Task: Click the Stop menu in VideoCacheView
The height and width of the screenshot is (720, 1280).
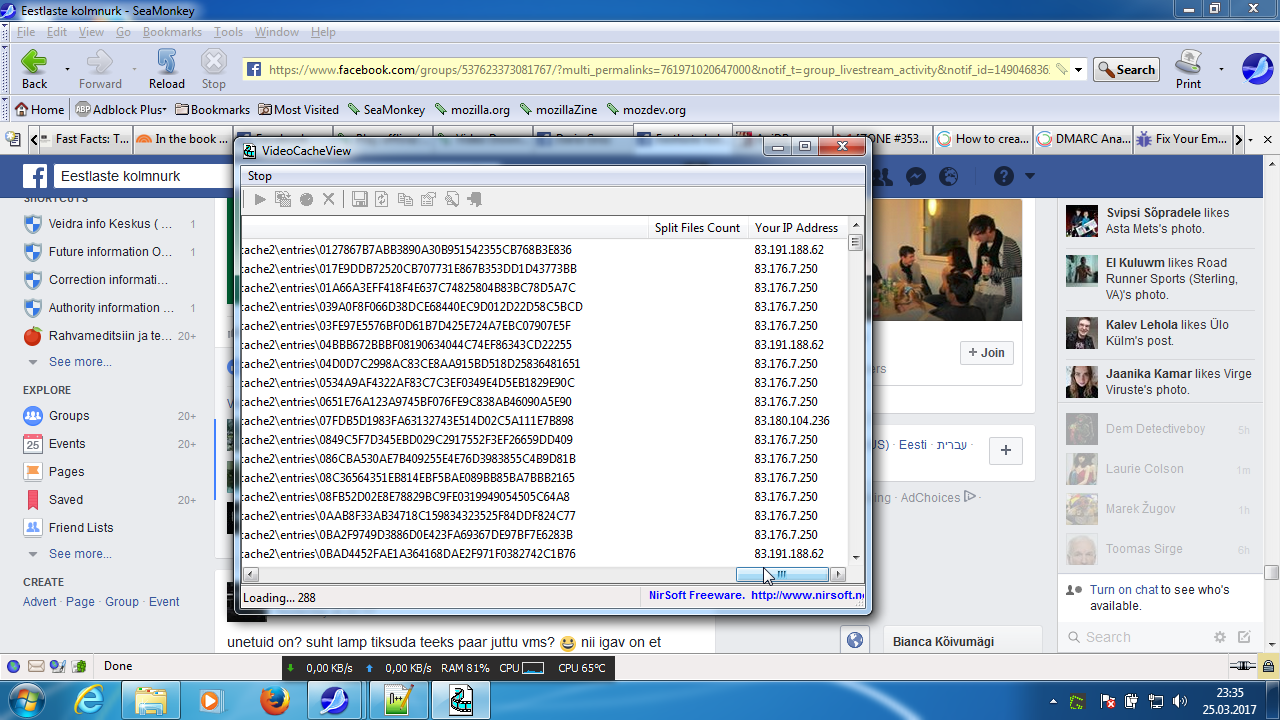Action: (260, 176)
